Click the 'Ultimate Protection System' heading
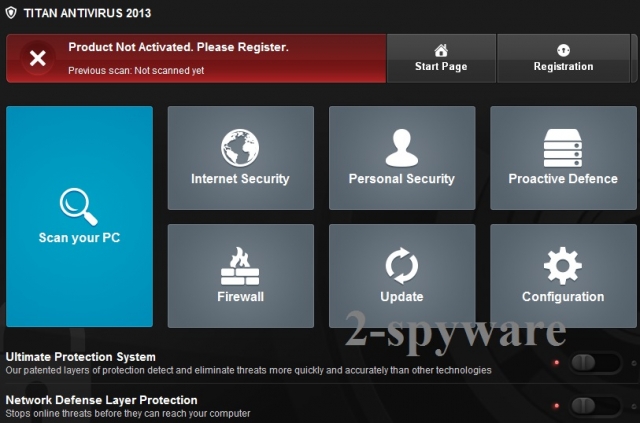Viewport: 640px width, 423px height. (80, 357)
